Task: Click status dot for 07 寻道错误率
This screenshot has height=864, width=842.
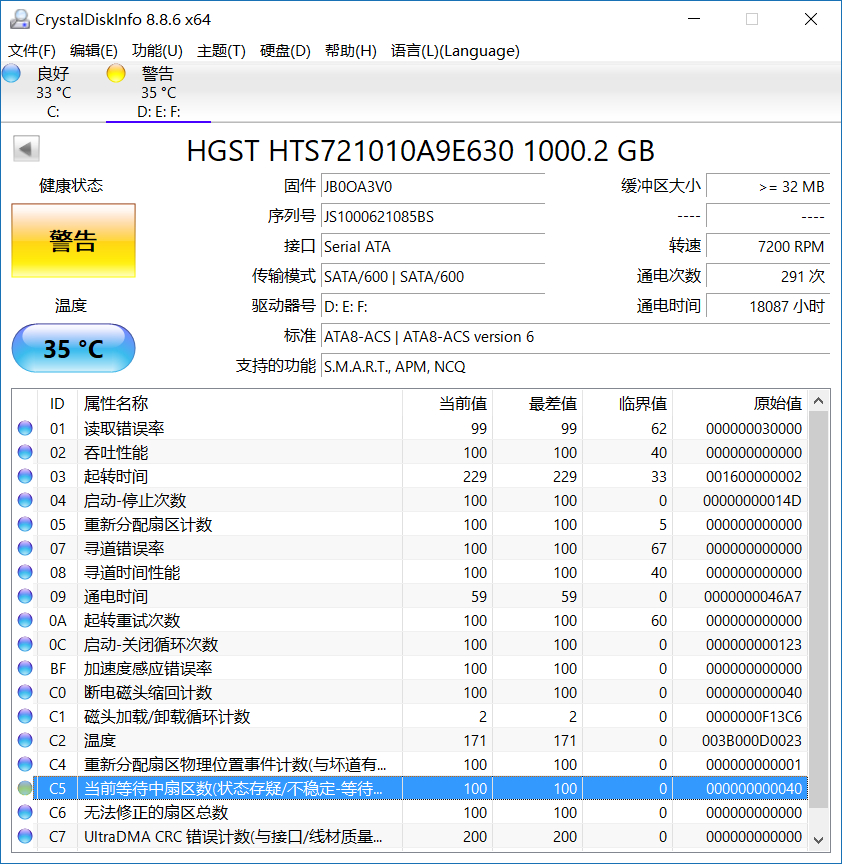Action: coord(25,548)
